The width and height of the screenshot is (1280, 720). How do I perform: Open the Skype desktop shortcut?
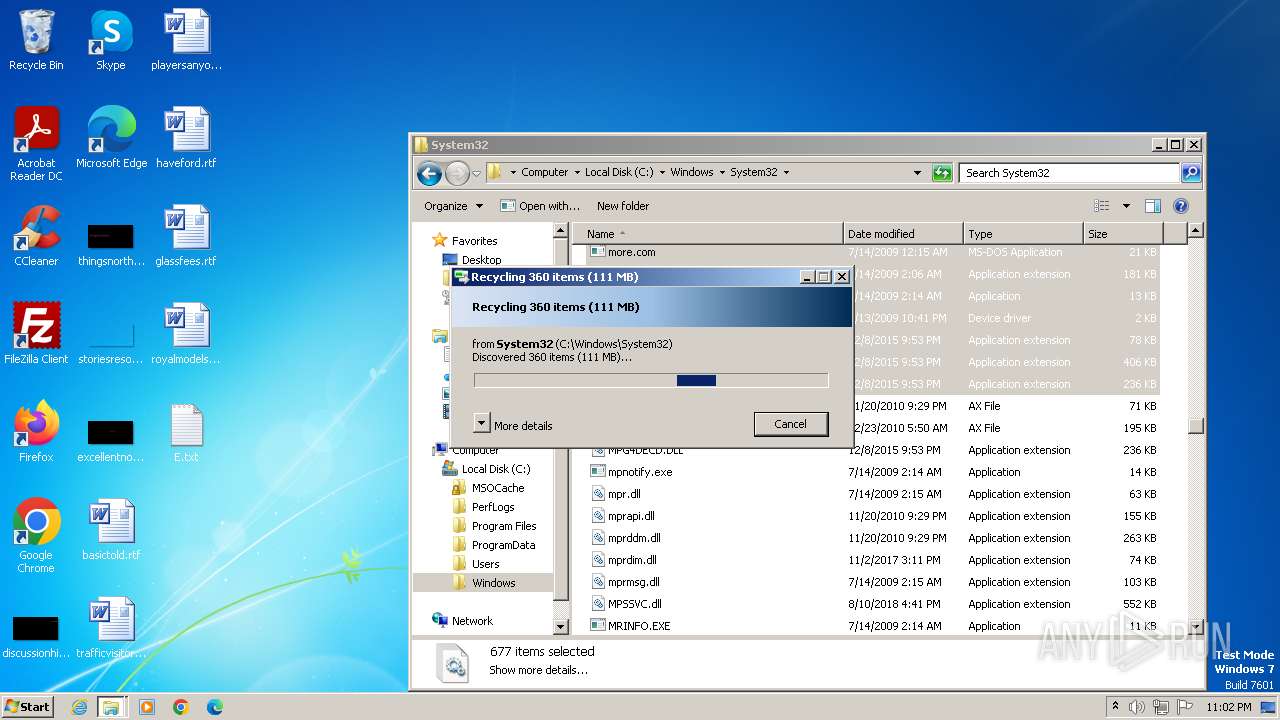110,40
